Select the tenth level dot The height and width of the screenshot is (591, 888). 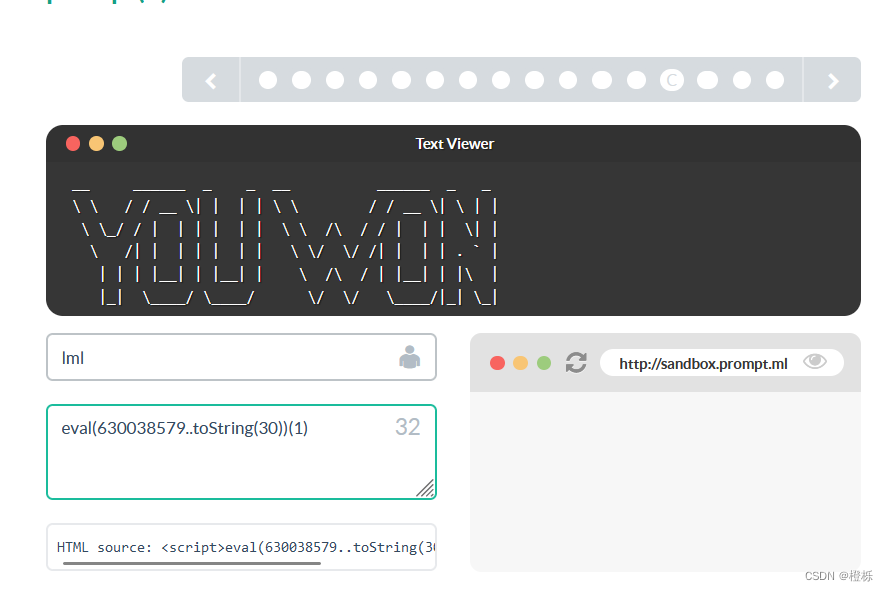(x=568, y=80)
